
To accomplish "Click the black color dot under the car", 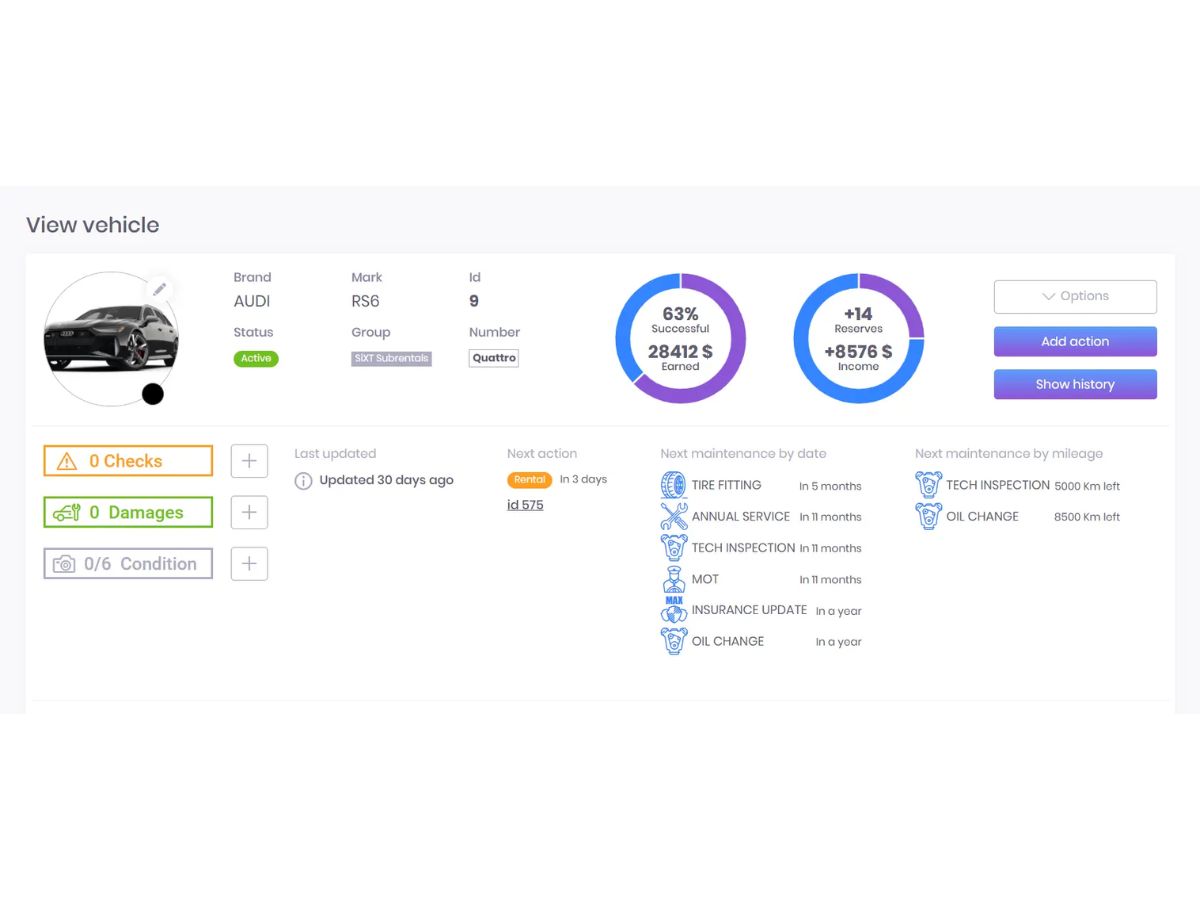I will coord(152,394).
